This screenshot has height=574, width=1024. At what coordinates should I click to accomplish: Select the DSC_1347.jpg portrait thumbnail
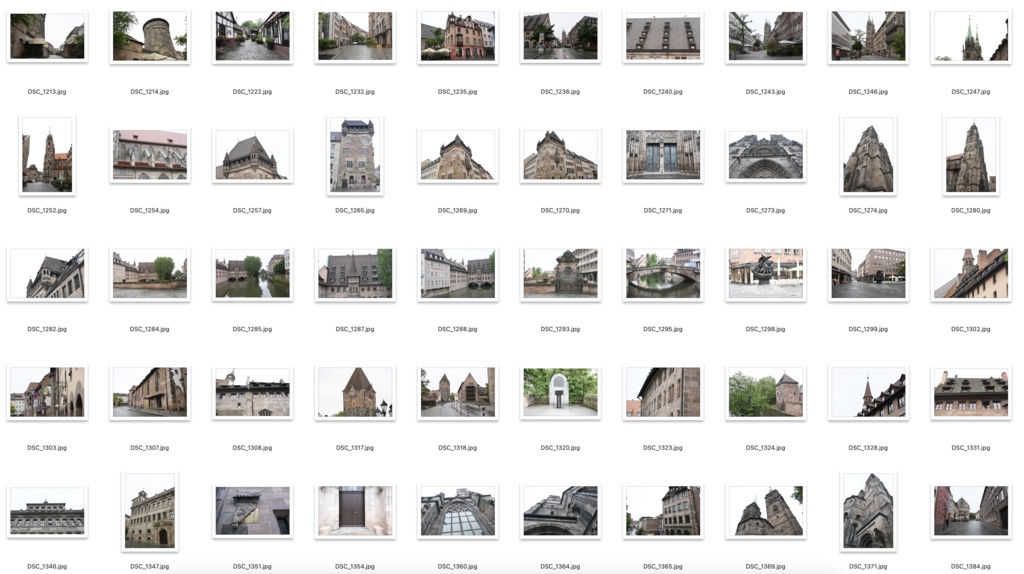point(150,511)
